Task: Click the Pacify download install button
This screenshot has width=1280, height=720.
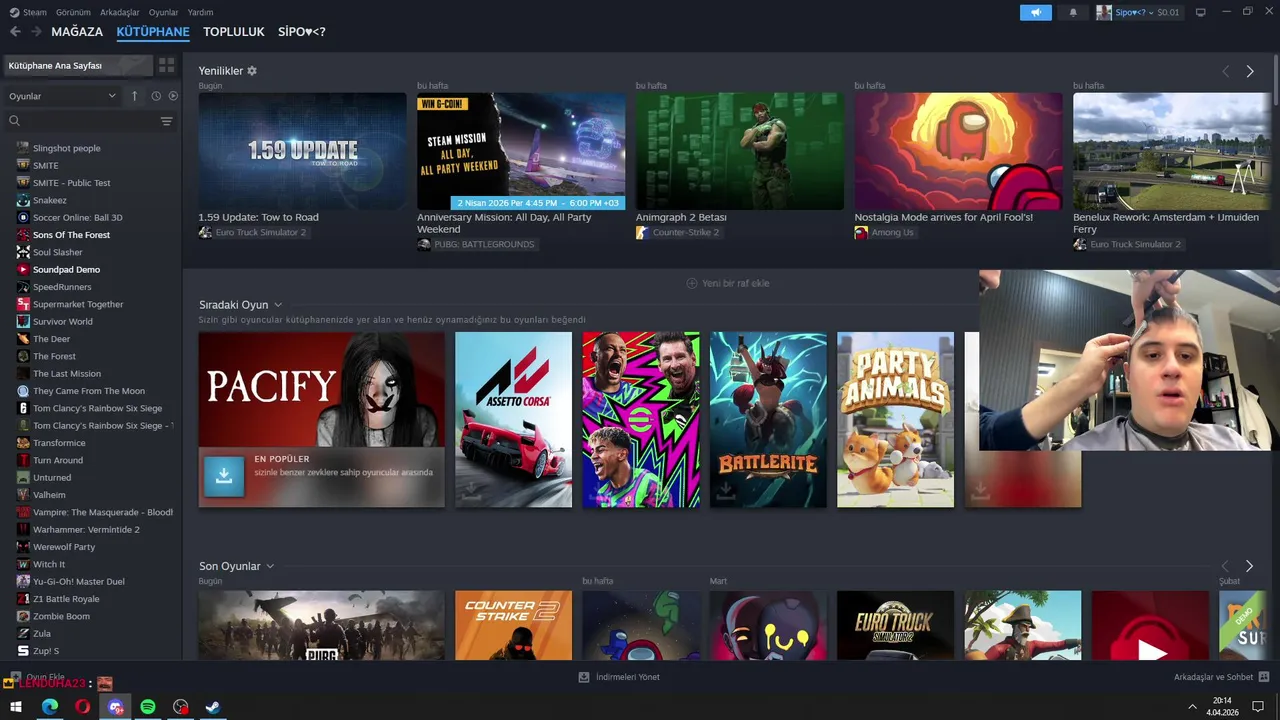Action: (x=224, y=477)
